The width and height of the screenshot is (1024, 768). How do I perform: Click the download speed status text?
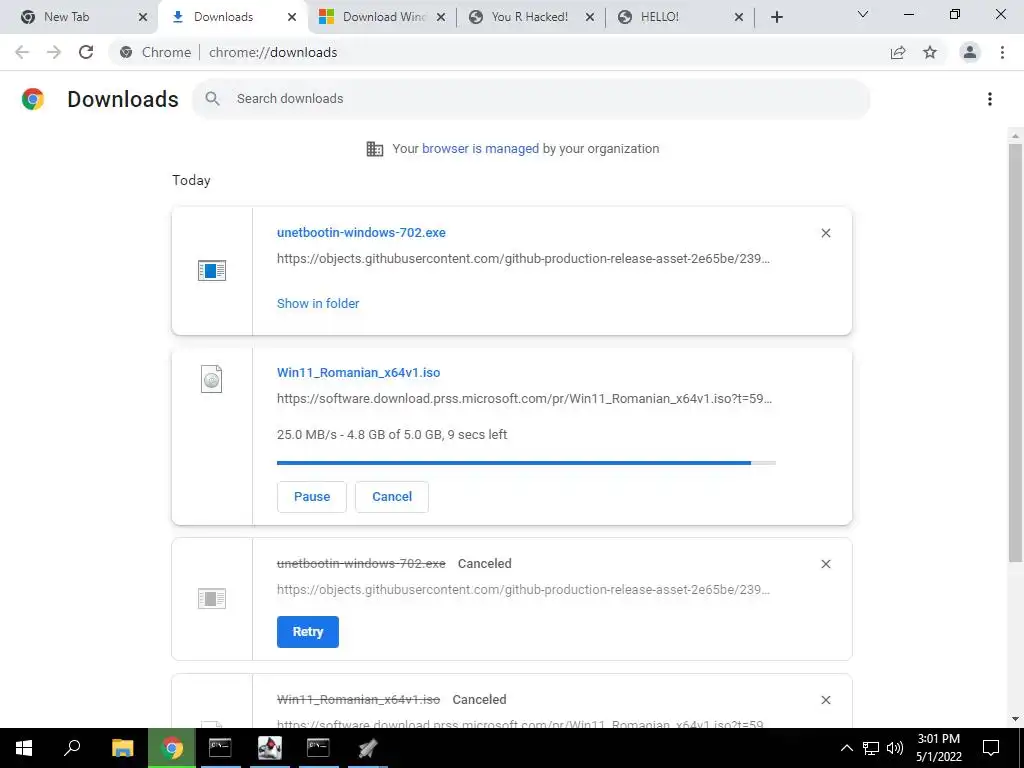pyautogui.click(x=392, y=435)
